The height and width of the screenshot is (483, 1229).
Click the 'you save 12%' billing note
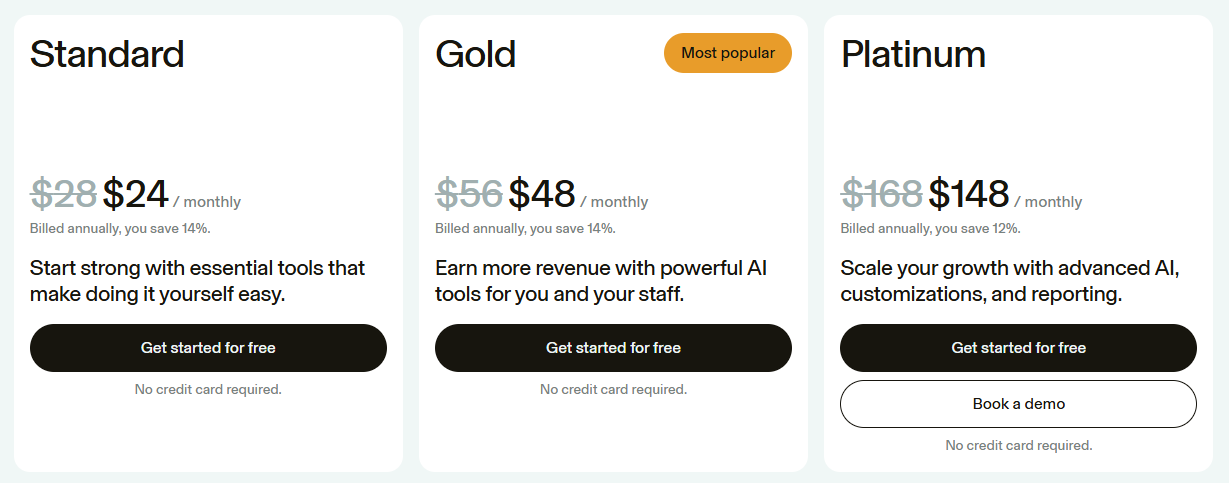(x=930, y=229)
